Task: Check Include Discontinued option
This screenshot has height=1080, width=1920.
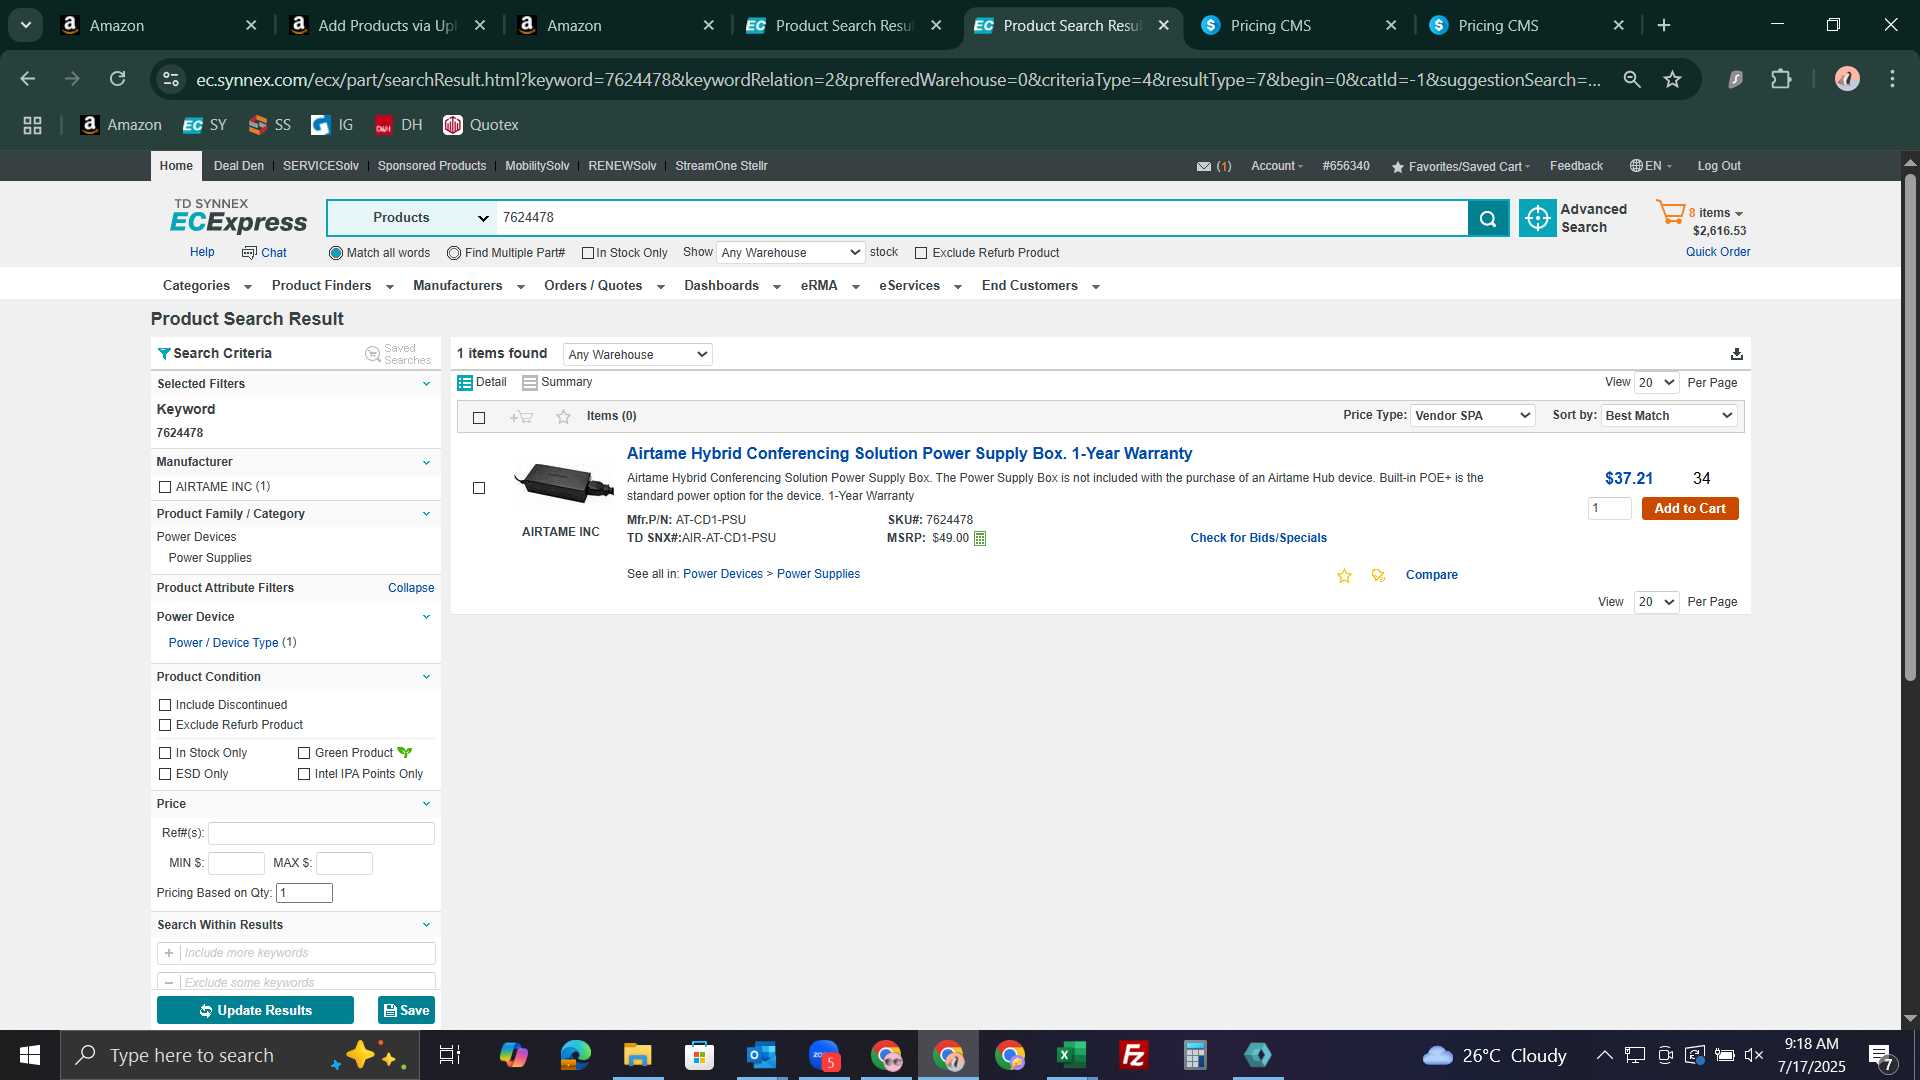Action: click(x=165, y=705)
